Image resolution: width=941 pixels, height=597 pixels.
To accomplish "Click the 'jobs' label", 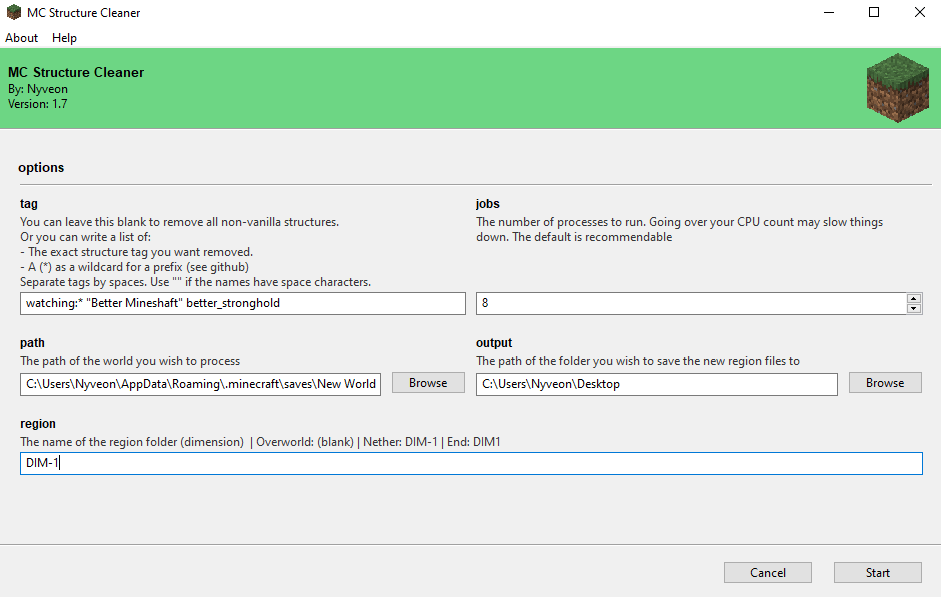I will click(x=487, y=204).
